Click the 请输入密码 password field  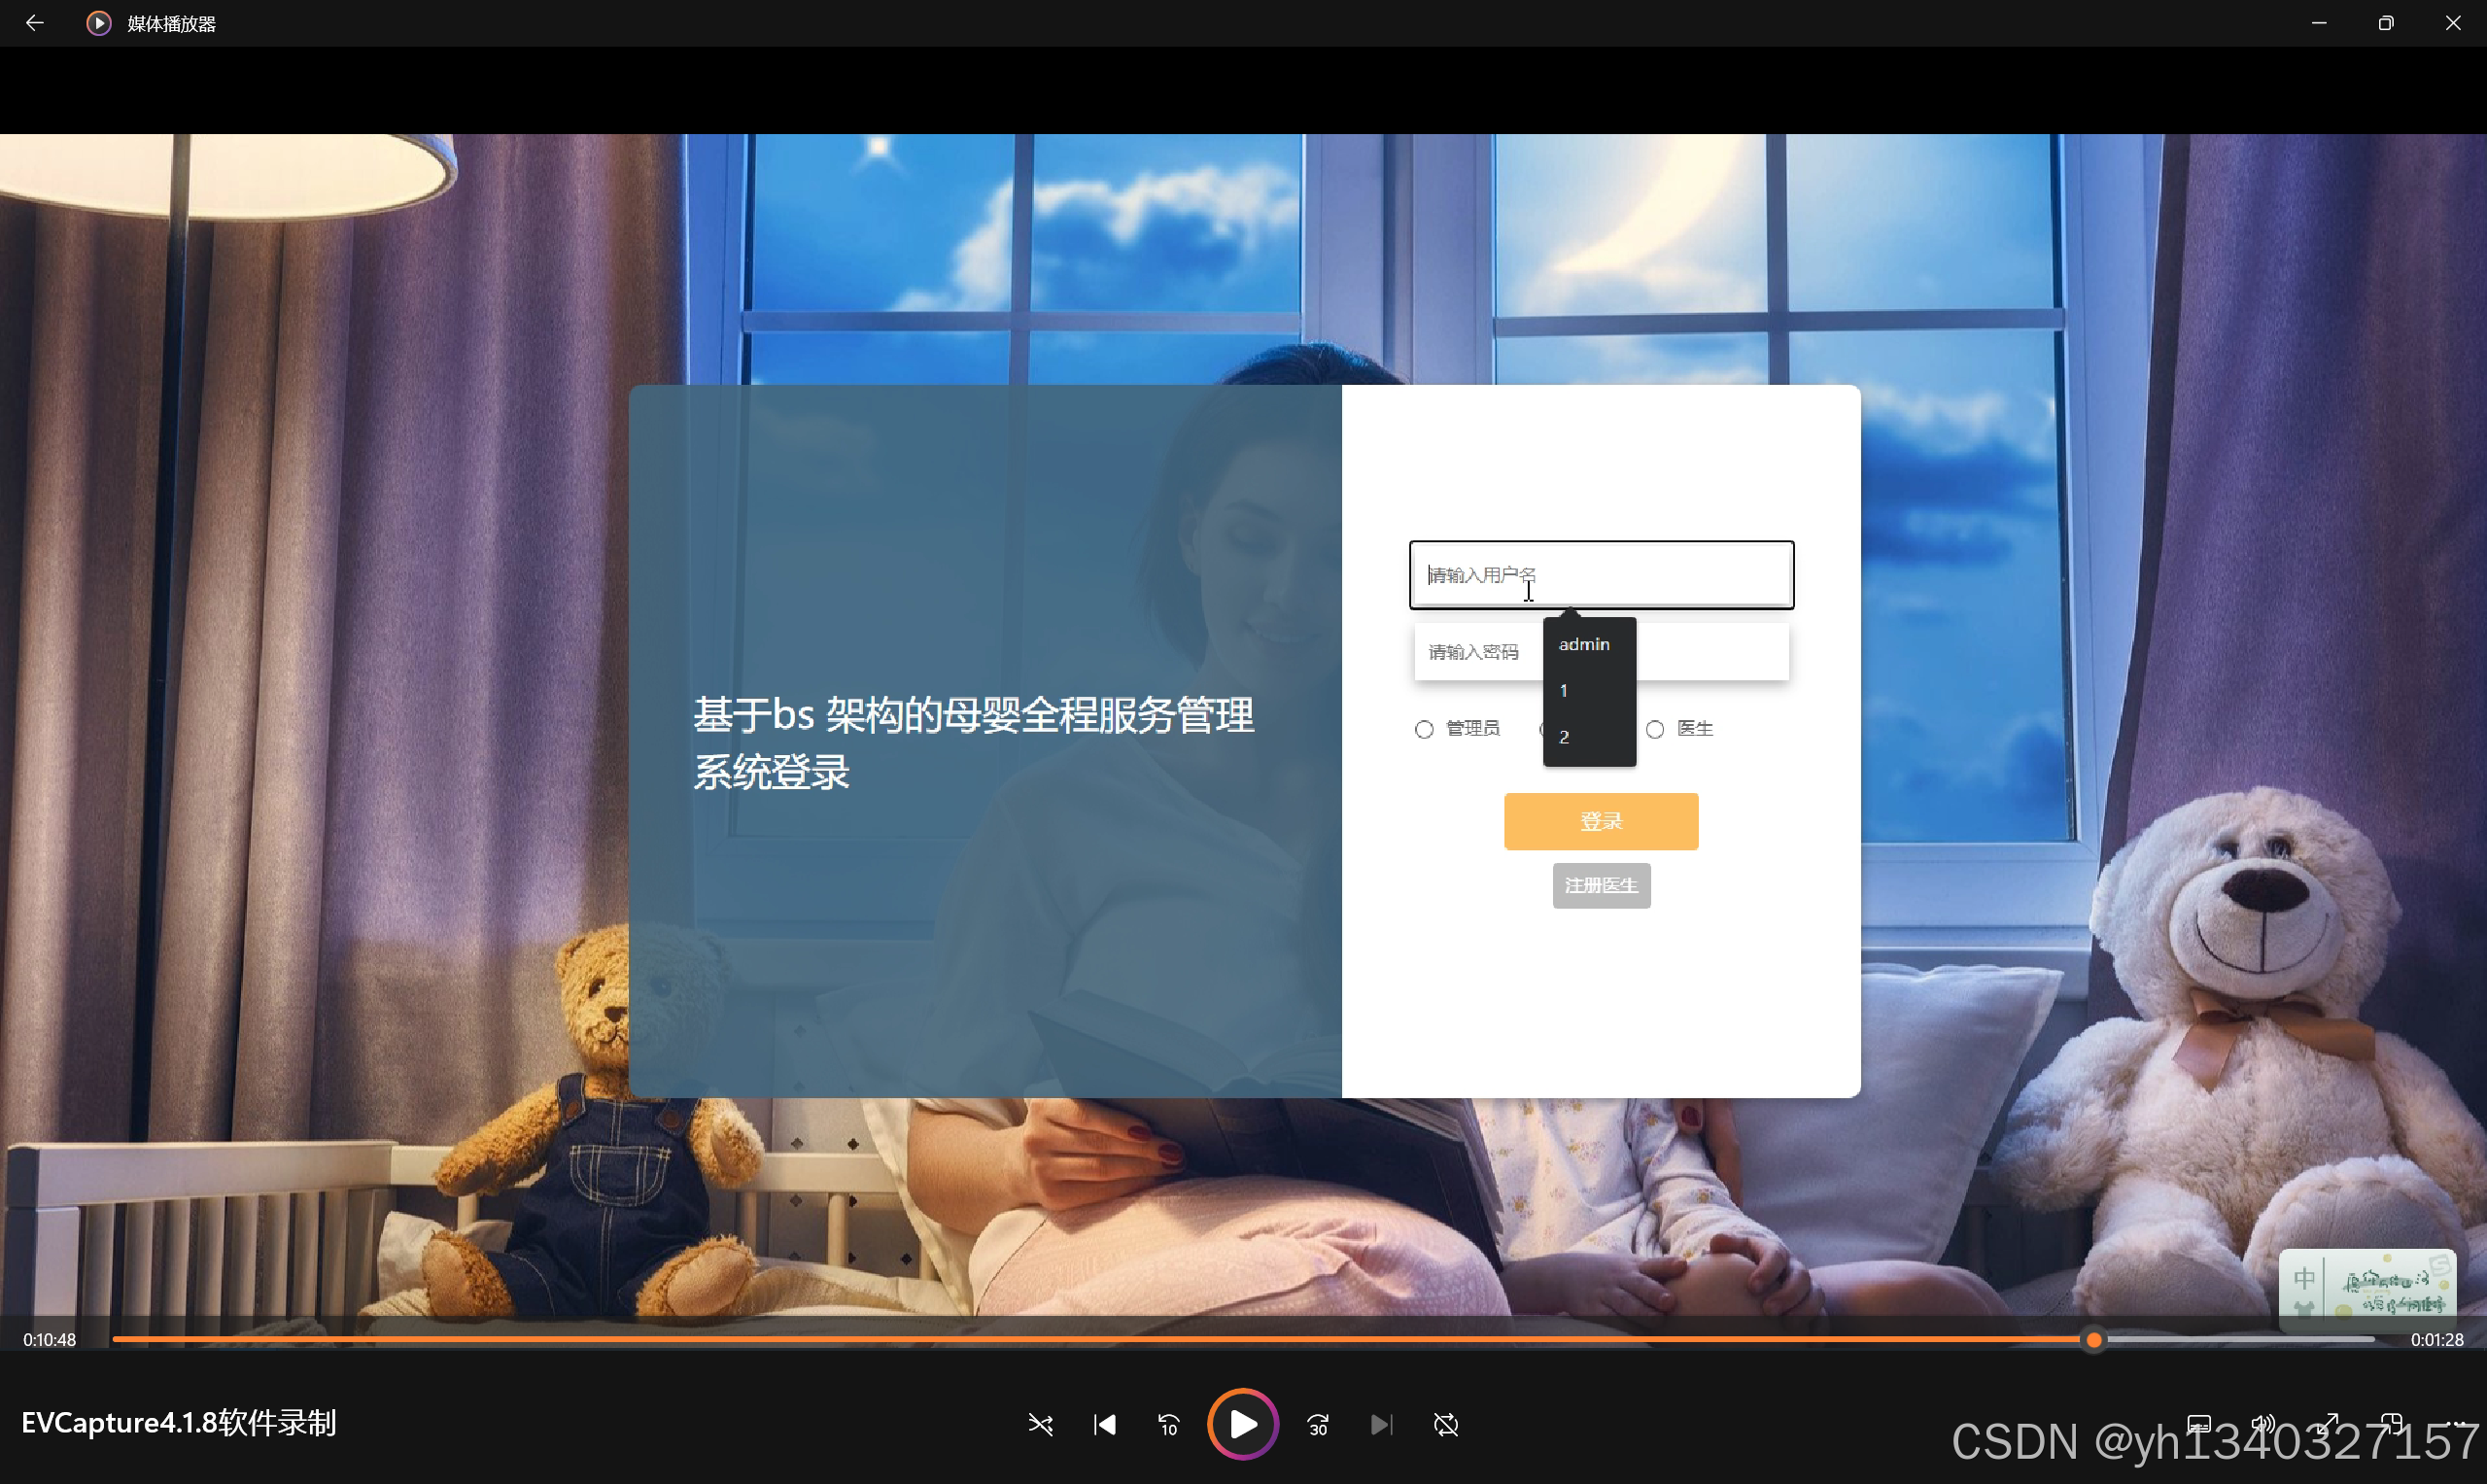1476,653
